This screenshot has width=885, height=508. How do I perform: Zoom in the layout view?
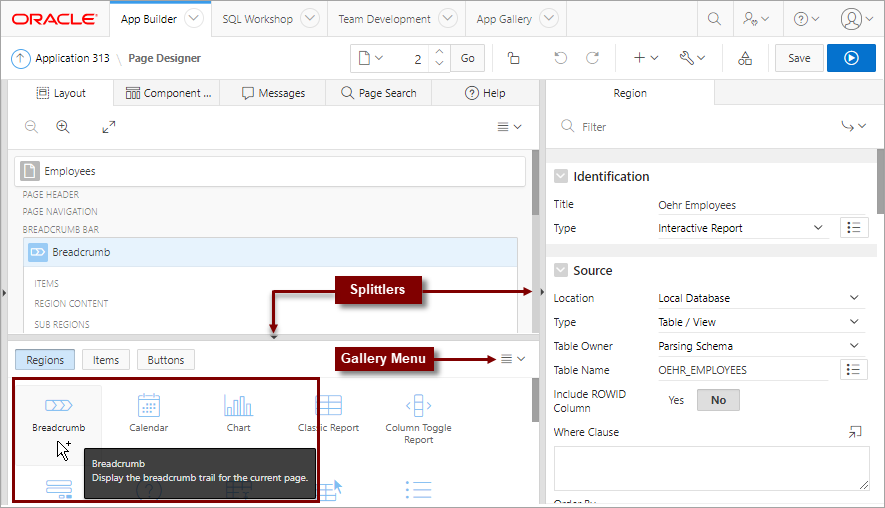[63, 126]
